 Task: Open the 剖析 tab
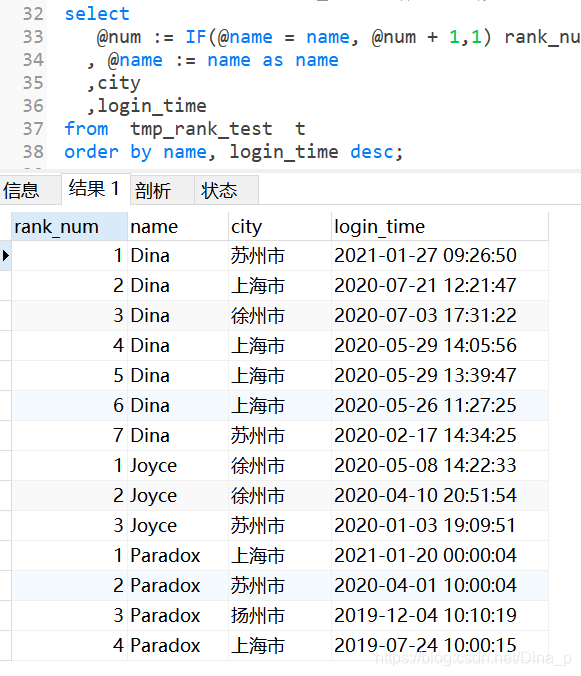(x=162, y=190)
